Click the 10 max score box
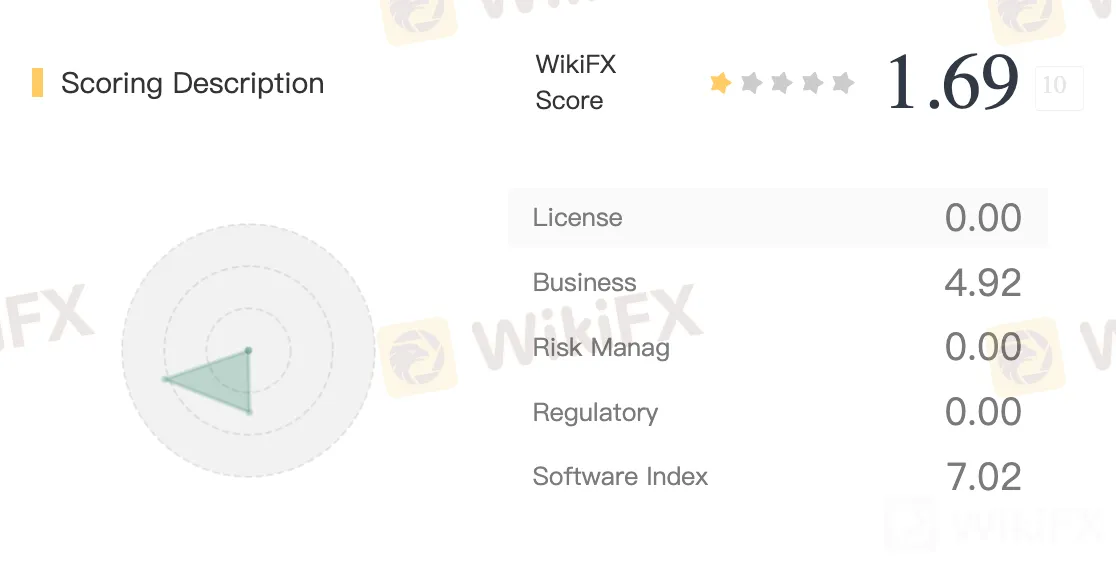Image resolution: width=1116 pixels, height=572 pixels. pos(1059,88)
